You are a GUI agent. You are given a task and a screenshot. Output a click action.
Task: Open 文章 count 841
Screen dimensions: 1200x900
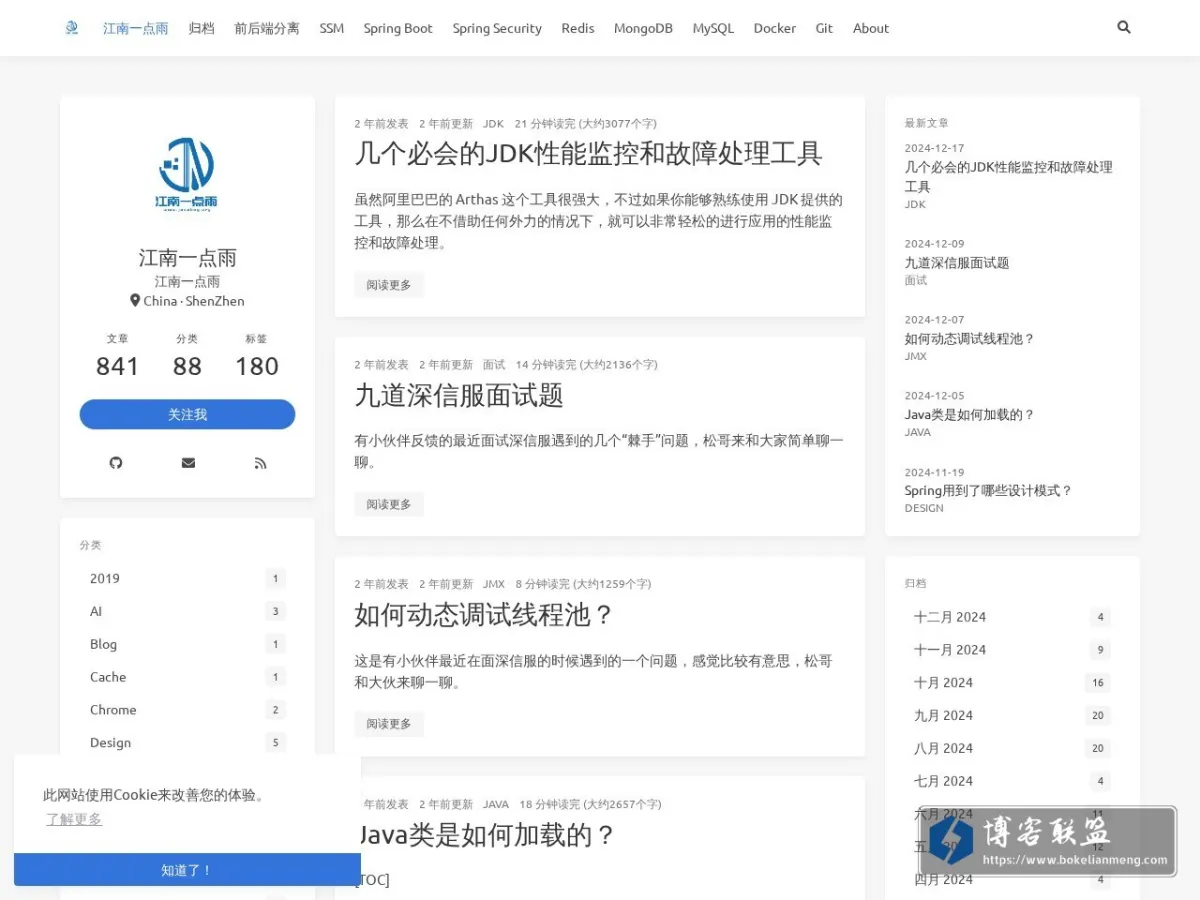(117, 367)
